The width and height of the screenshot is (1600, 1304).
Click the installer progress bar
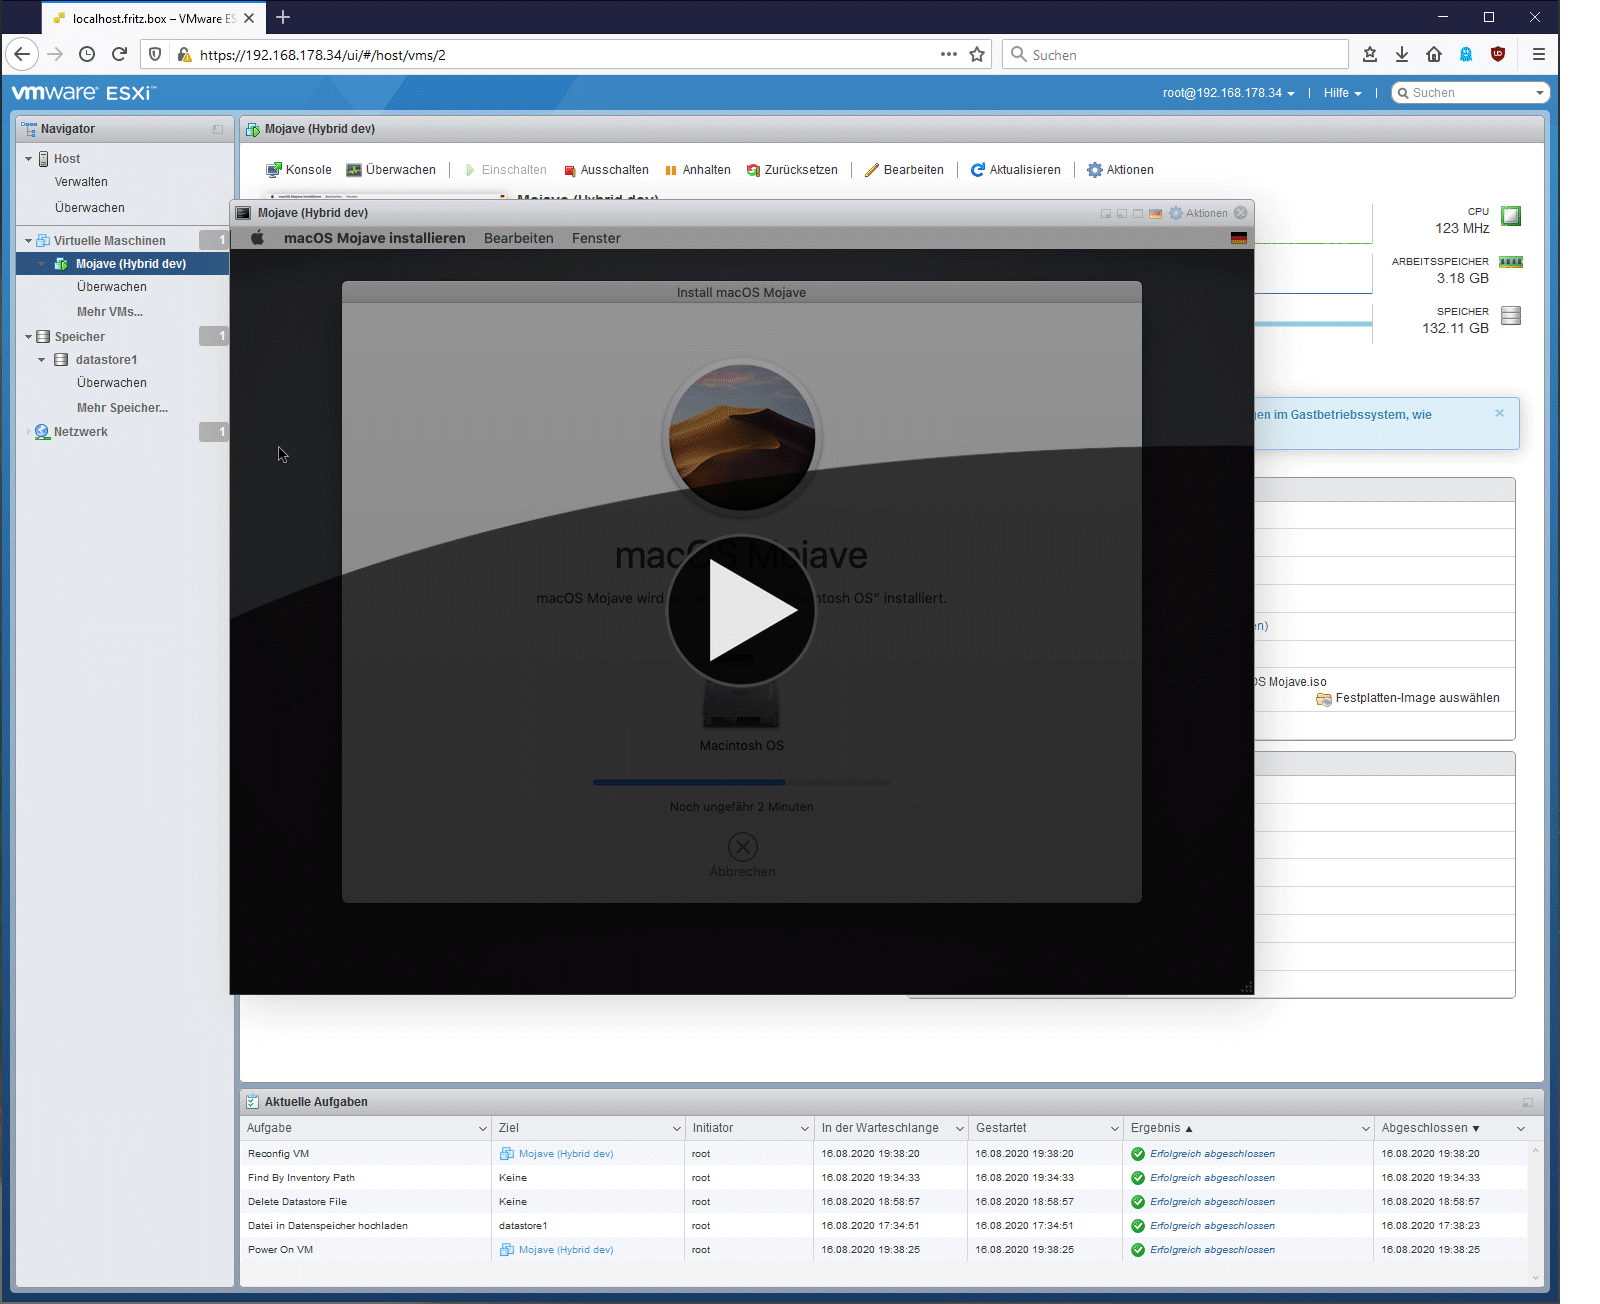pyautogui.click(x=741, y=782)
